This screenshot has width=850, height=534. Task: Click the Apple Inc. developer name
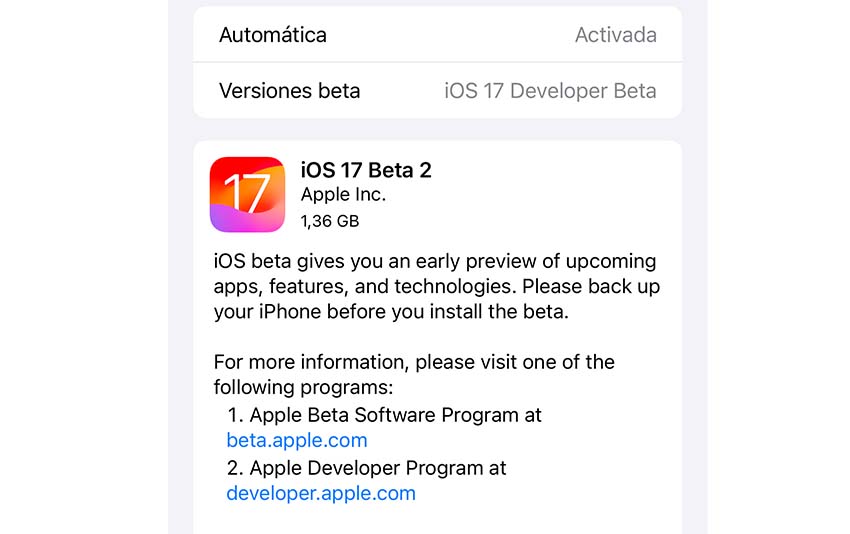coord(343,195)
